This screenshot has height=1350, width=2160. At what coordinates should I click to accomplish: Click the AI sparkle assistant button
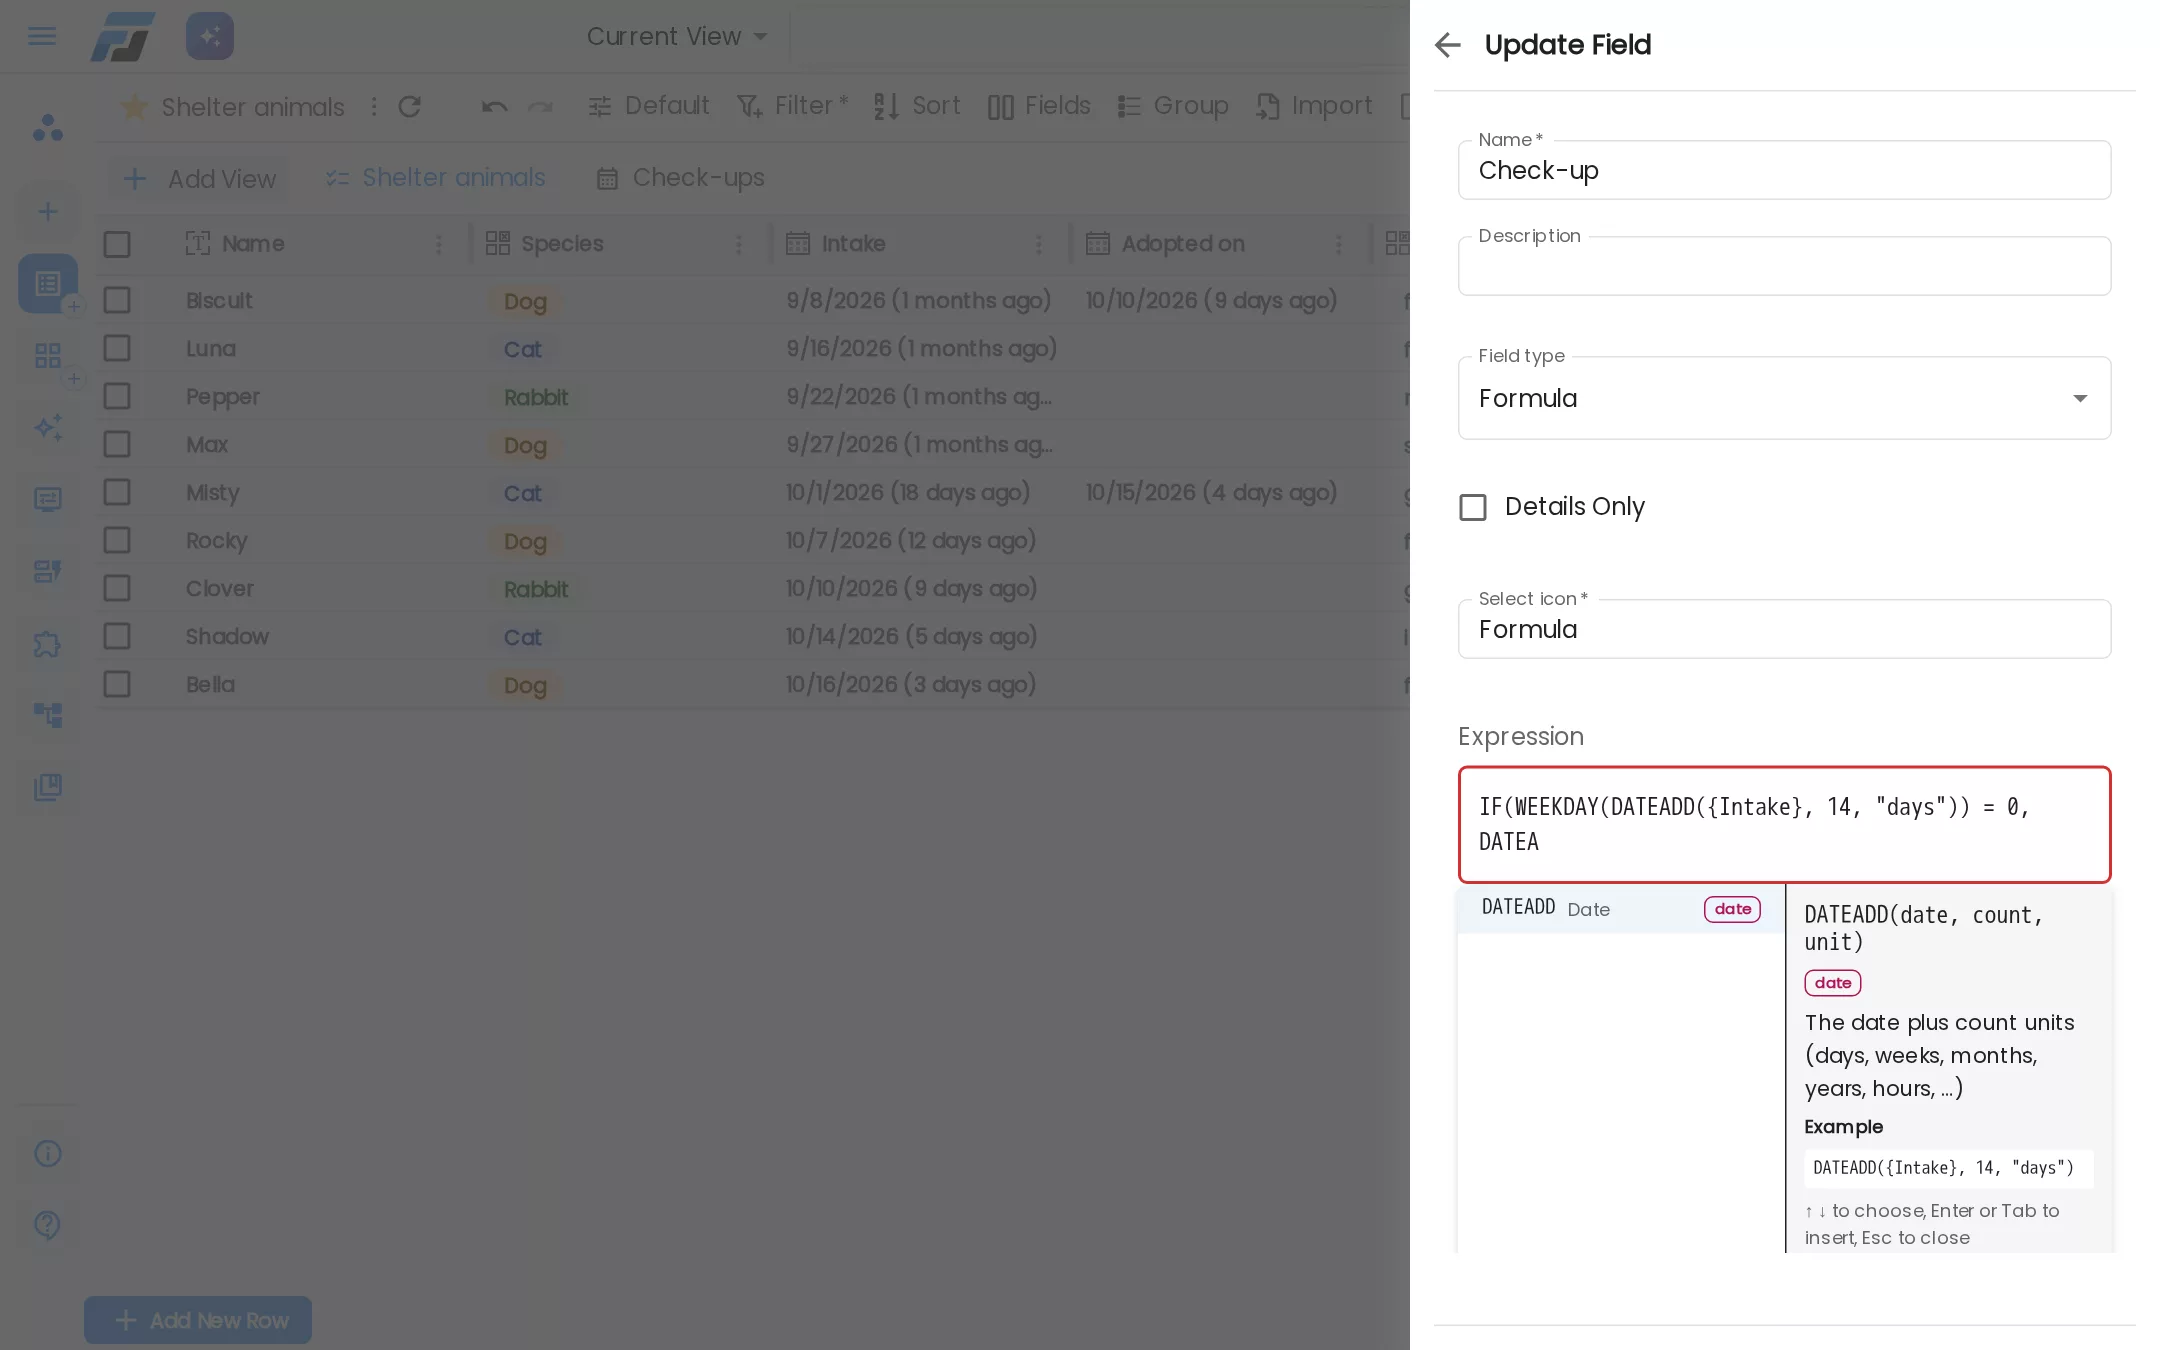pyautogui.click(x=209, y=36)
